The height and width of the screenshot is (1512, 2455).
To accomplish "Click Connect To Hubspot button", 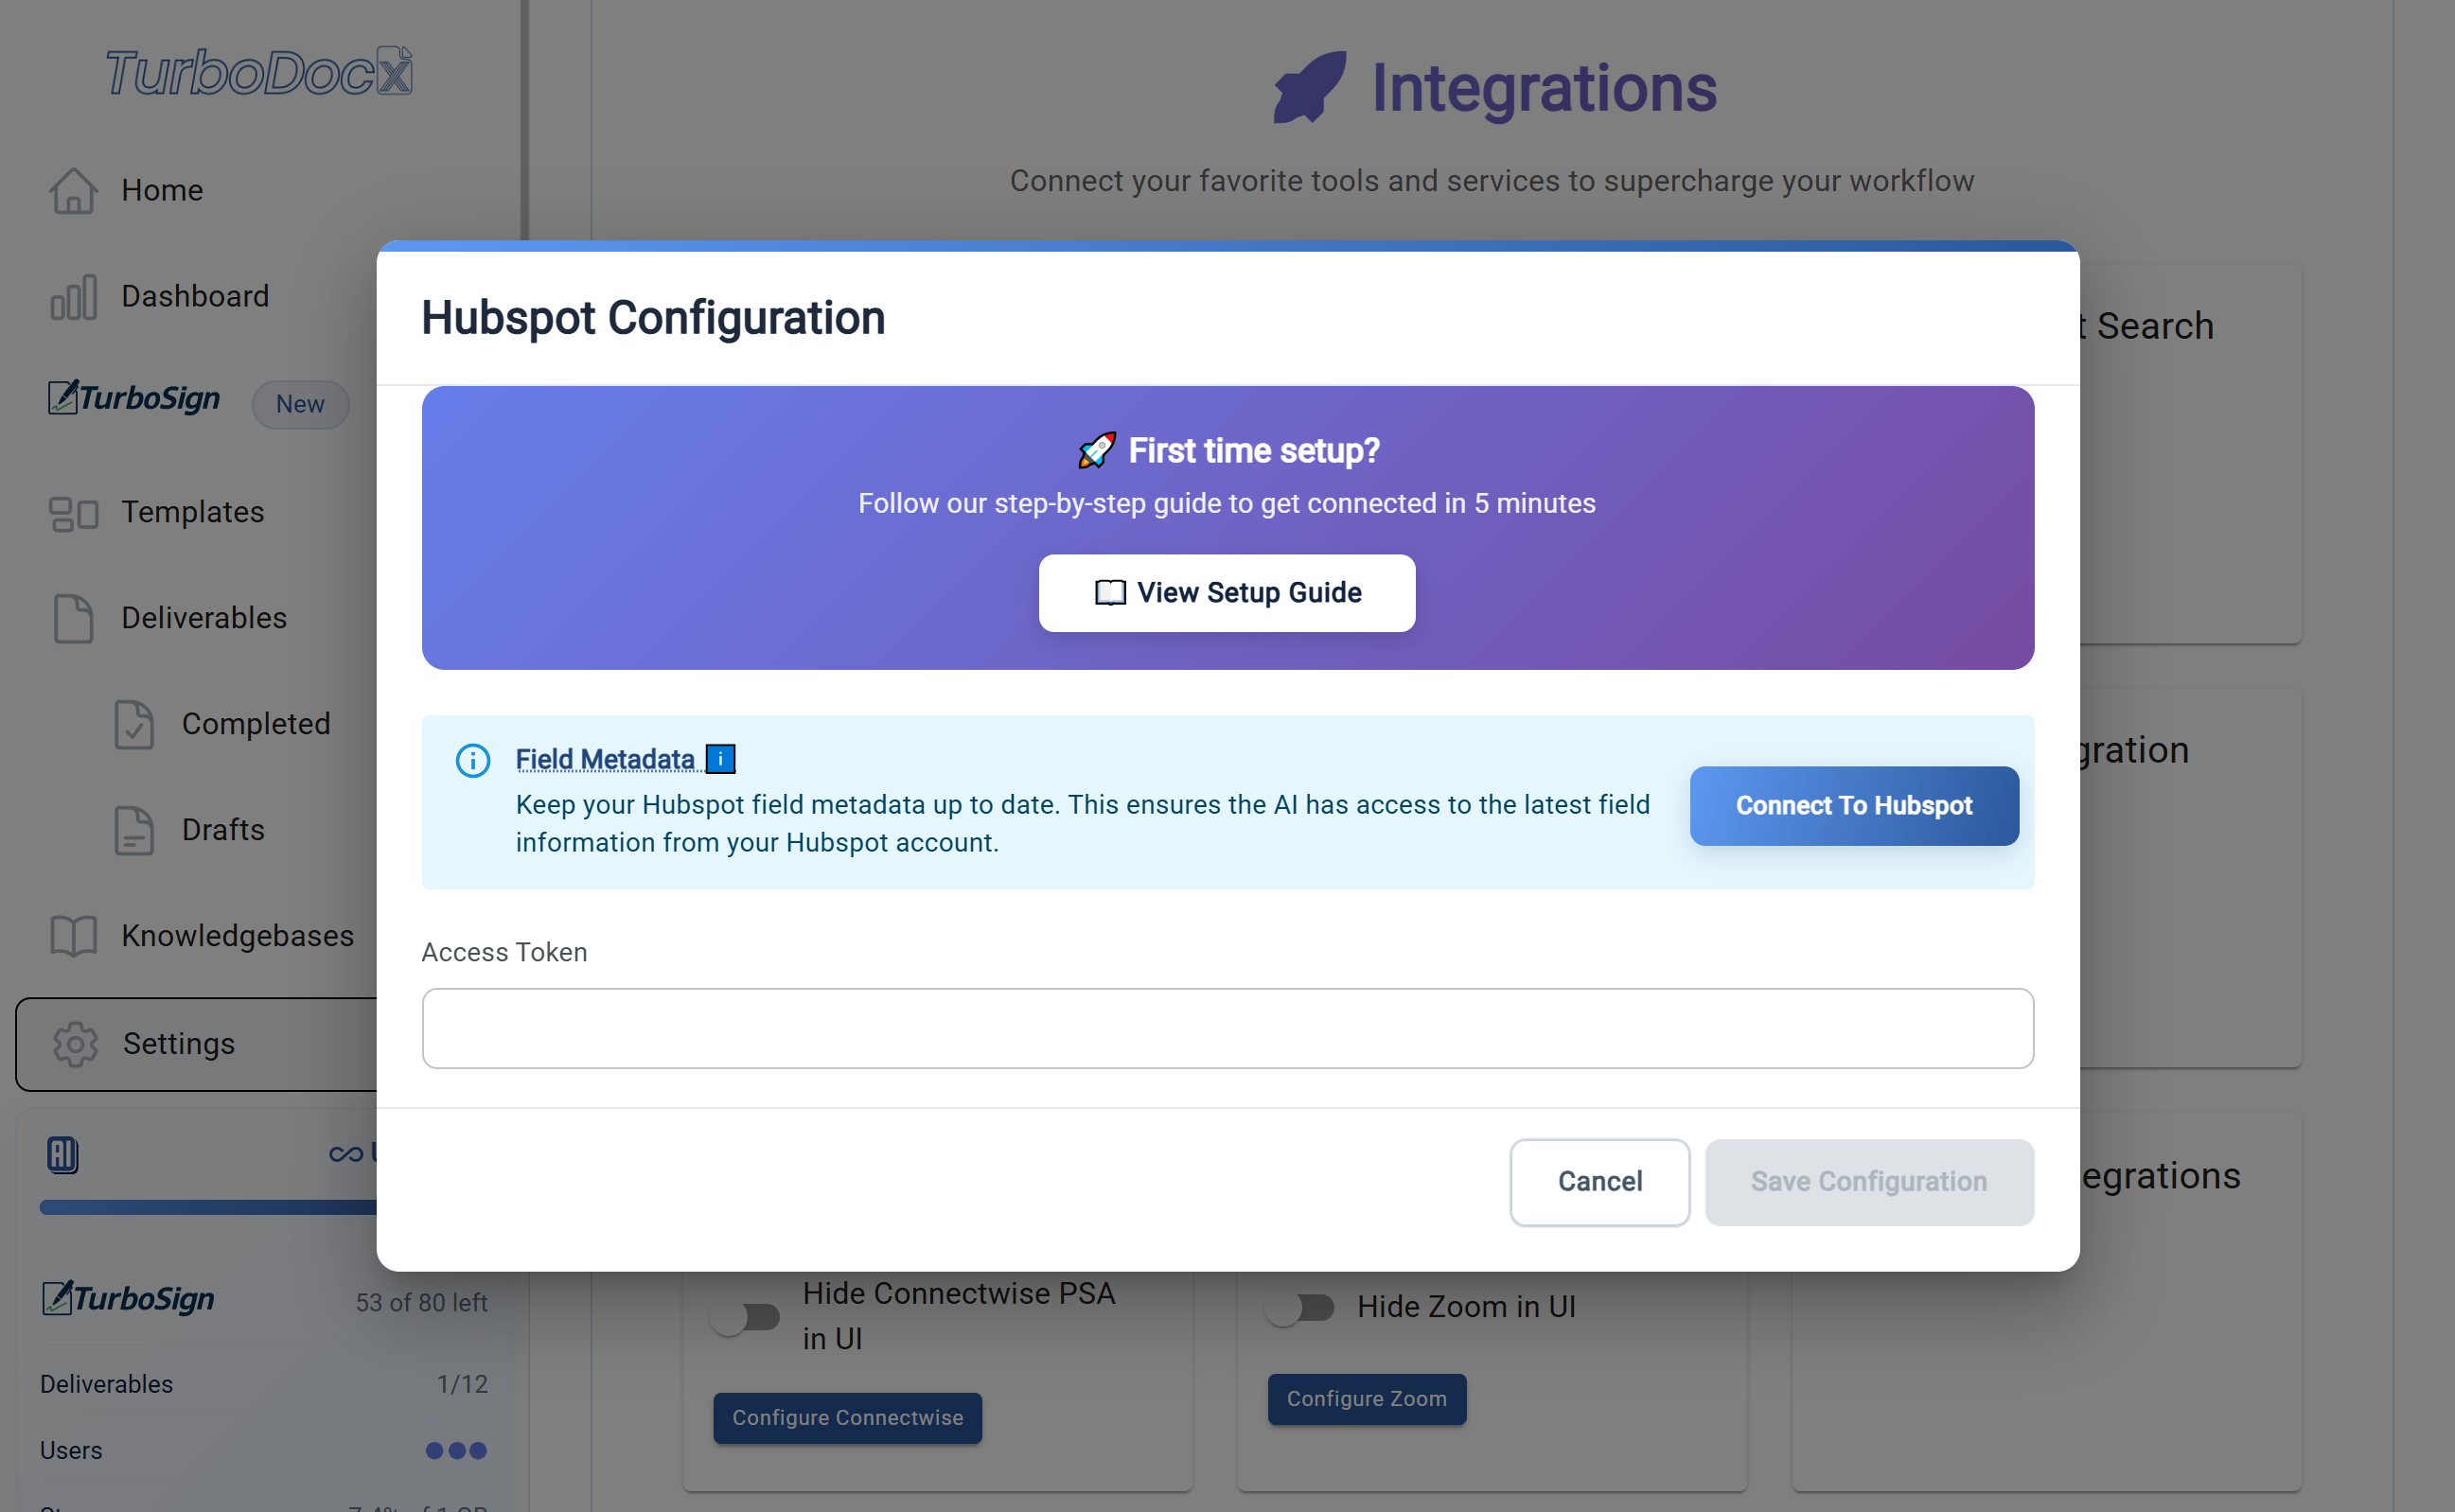I will (x=1854, y=806).
